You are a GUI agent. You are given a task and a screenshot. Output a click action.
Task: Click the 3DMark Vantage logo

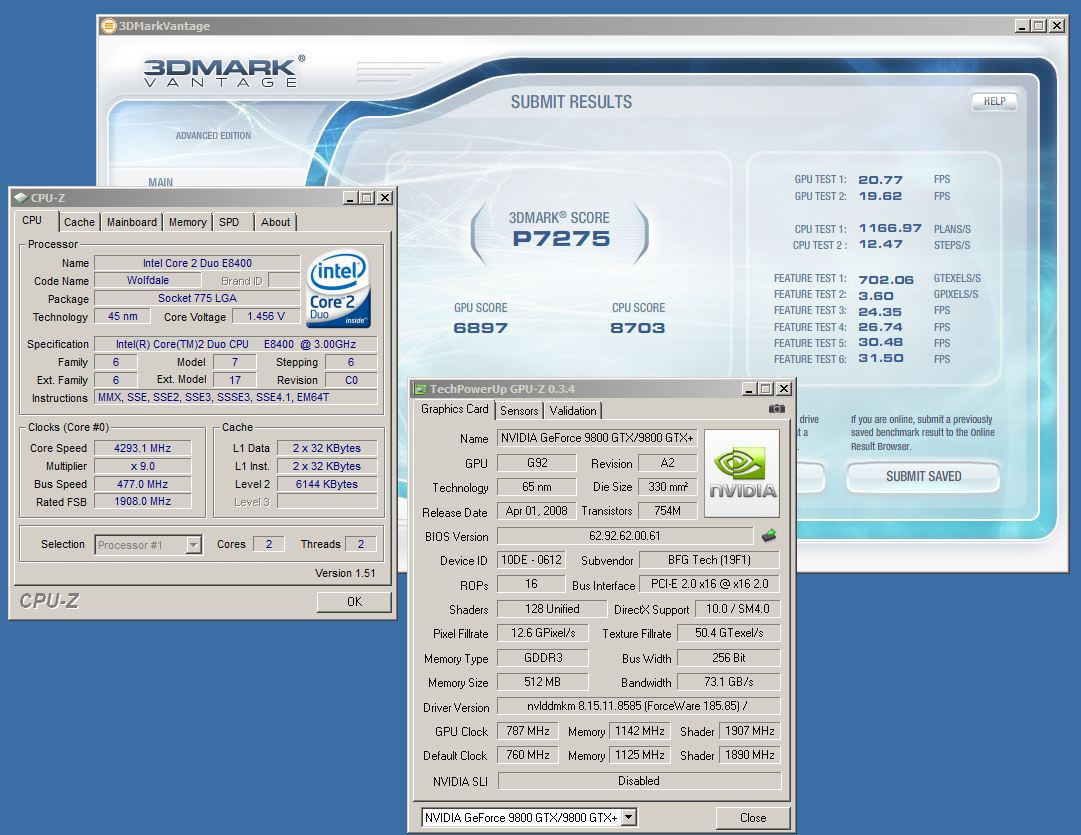(x=224, y=71)
